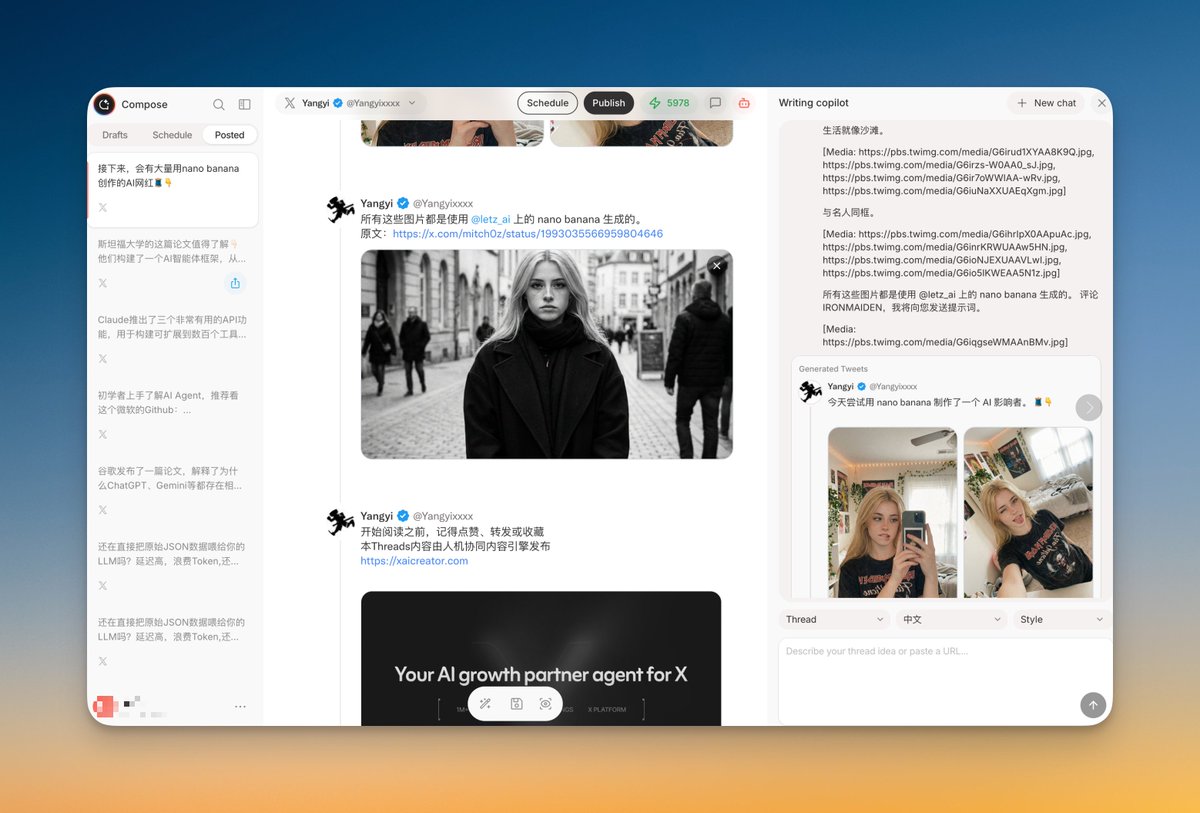Open the Style dropdown
The width and height of the screenshot is (1200, 813).
click(1062, 619)
